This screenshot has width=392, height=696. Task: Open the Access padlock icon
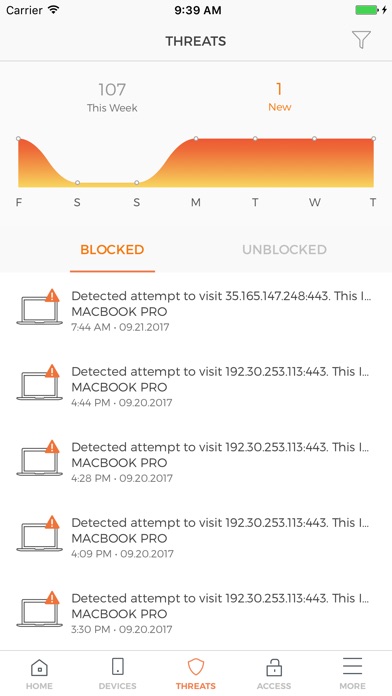[274, 667]
